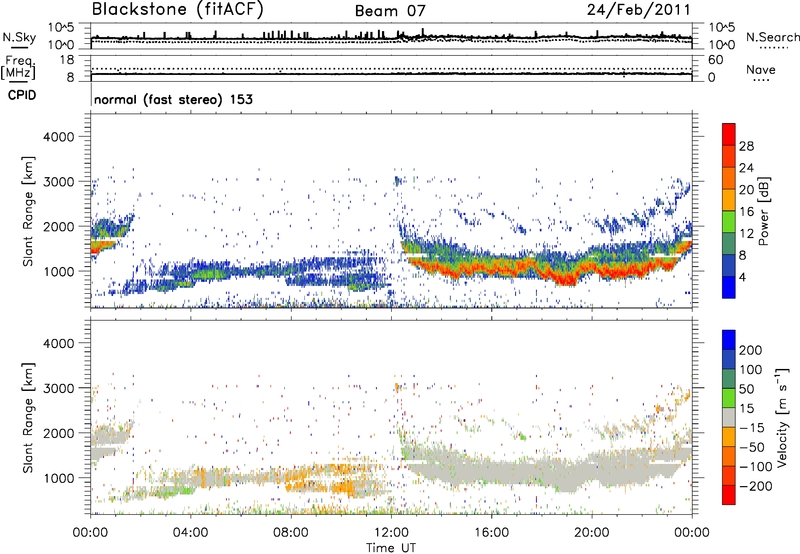Viewport: 800px width, 554px height.
Task: Click the 16:00 time axis tick label
Action: 491,533
